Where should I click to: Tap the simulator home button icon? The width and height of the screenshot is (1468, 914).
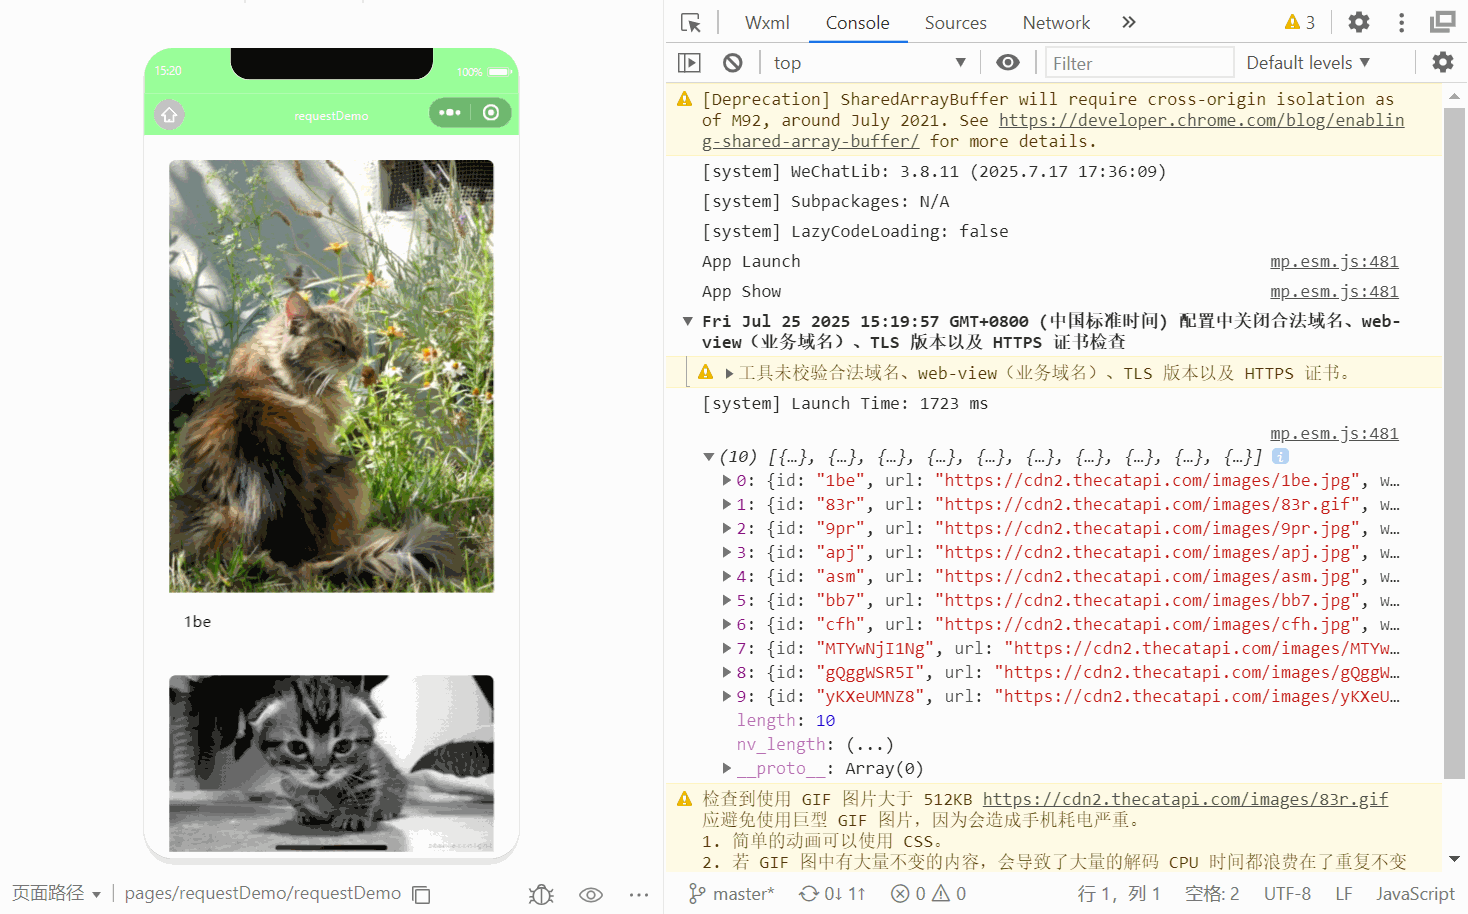coord(169,114)
